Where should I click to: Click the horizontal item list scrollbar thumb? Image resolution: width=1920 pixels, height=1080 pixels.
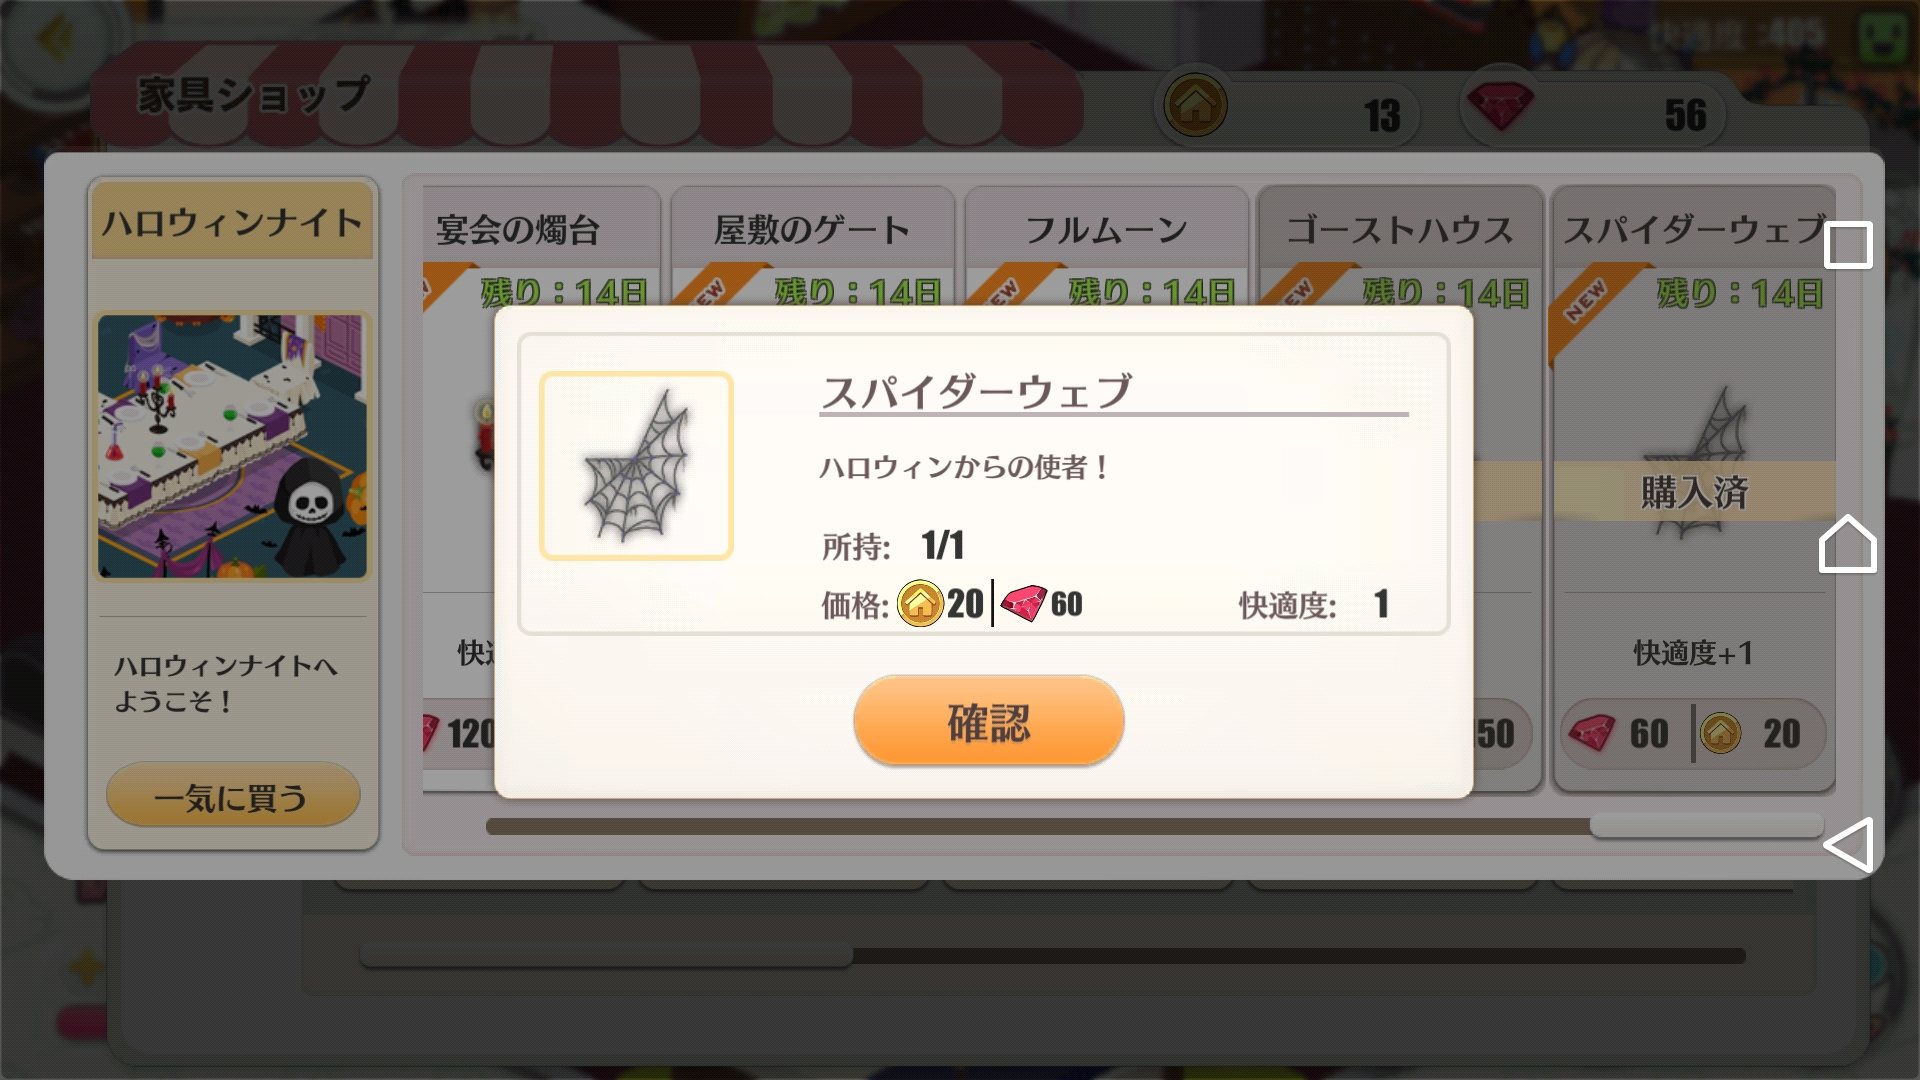(1706, 826)
